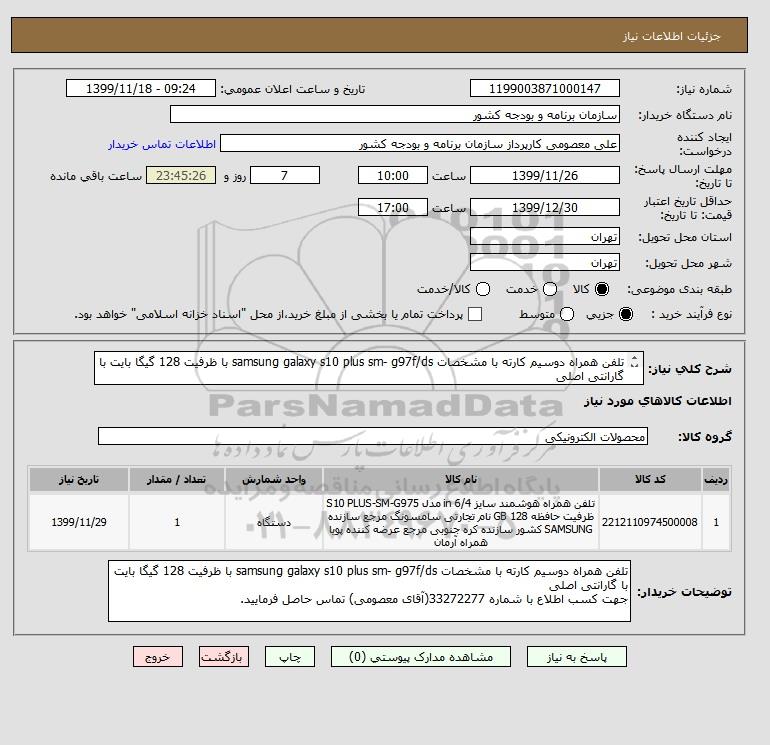Click the remaining days field showing 7
This screenshot has width=770, height=745.
tap(285, 175)
